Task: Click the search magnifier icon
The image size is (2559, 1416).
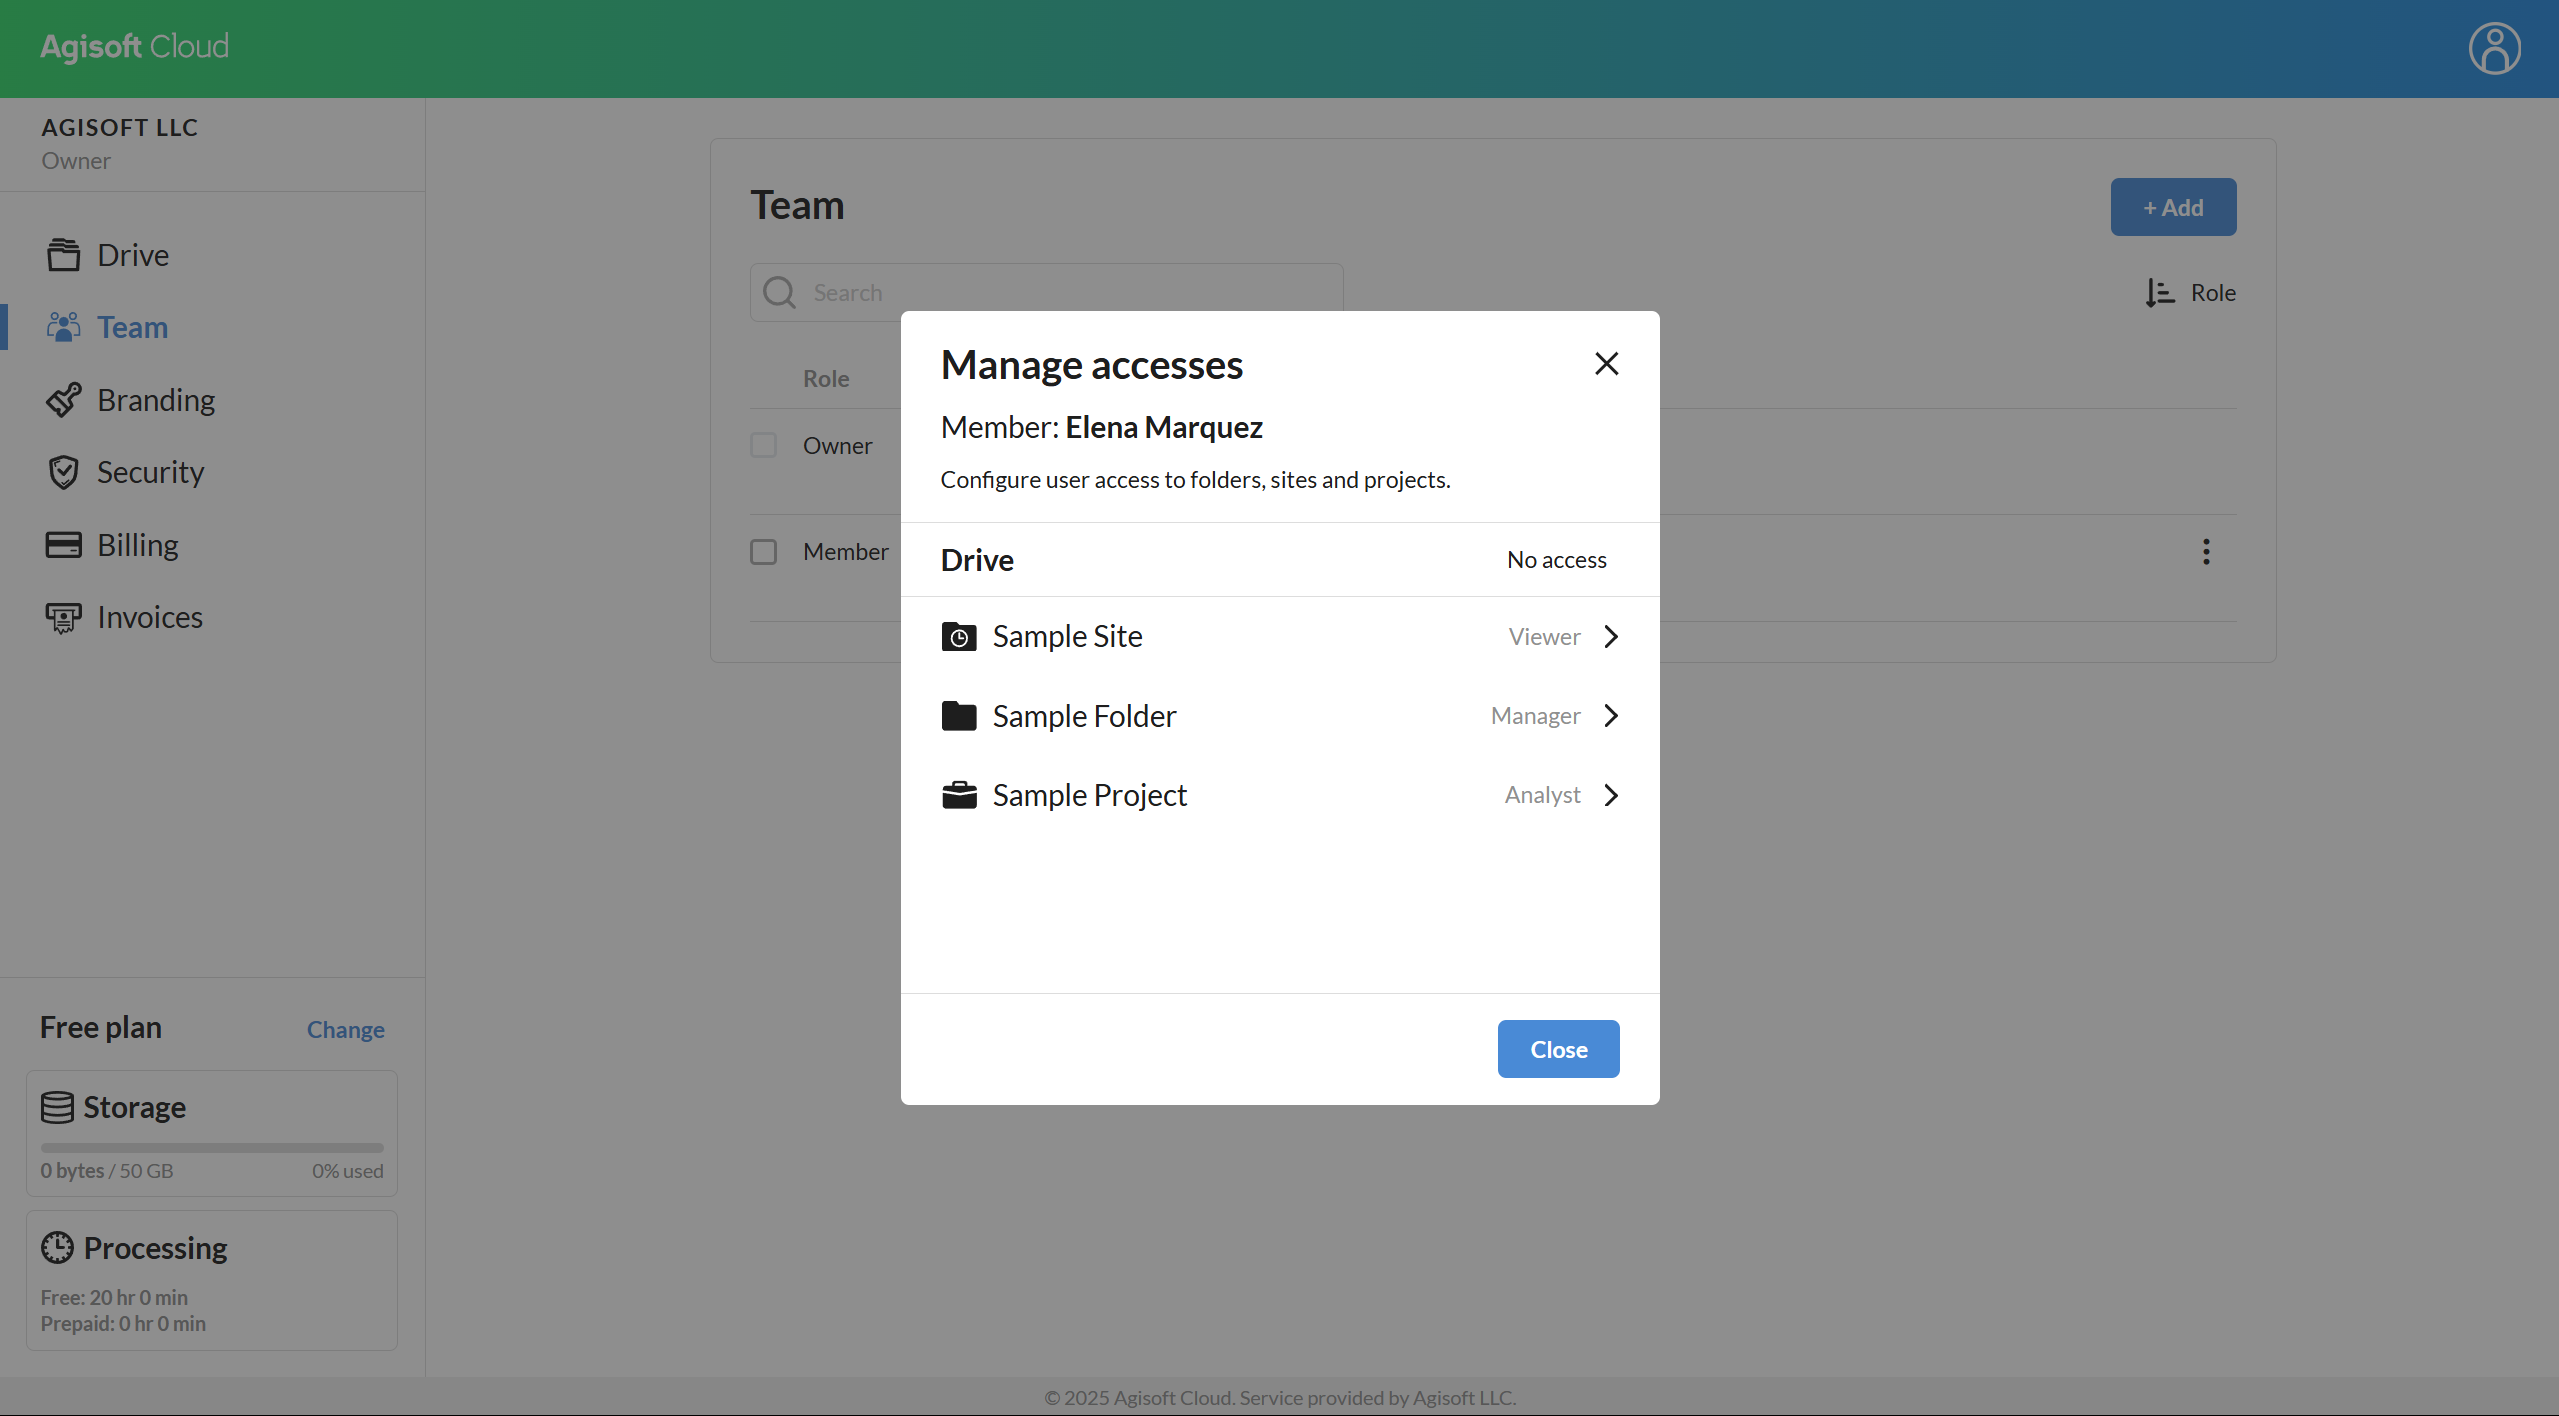Action: coord(779,293)
